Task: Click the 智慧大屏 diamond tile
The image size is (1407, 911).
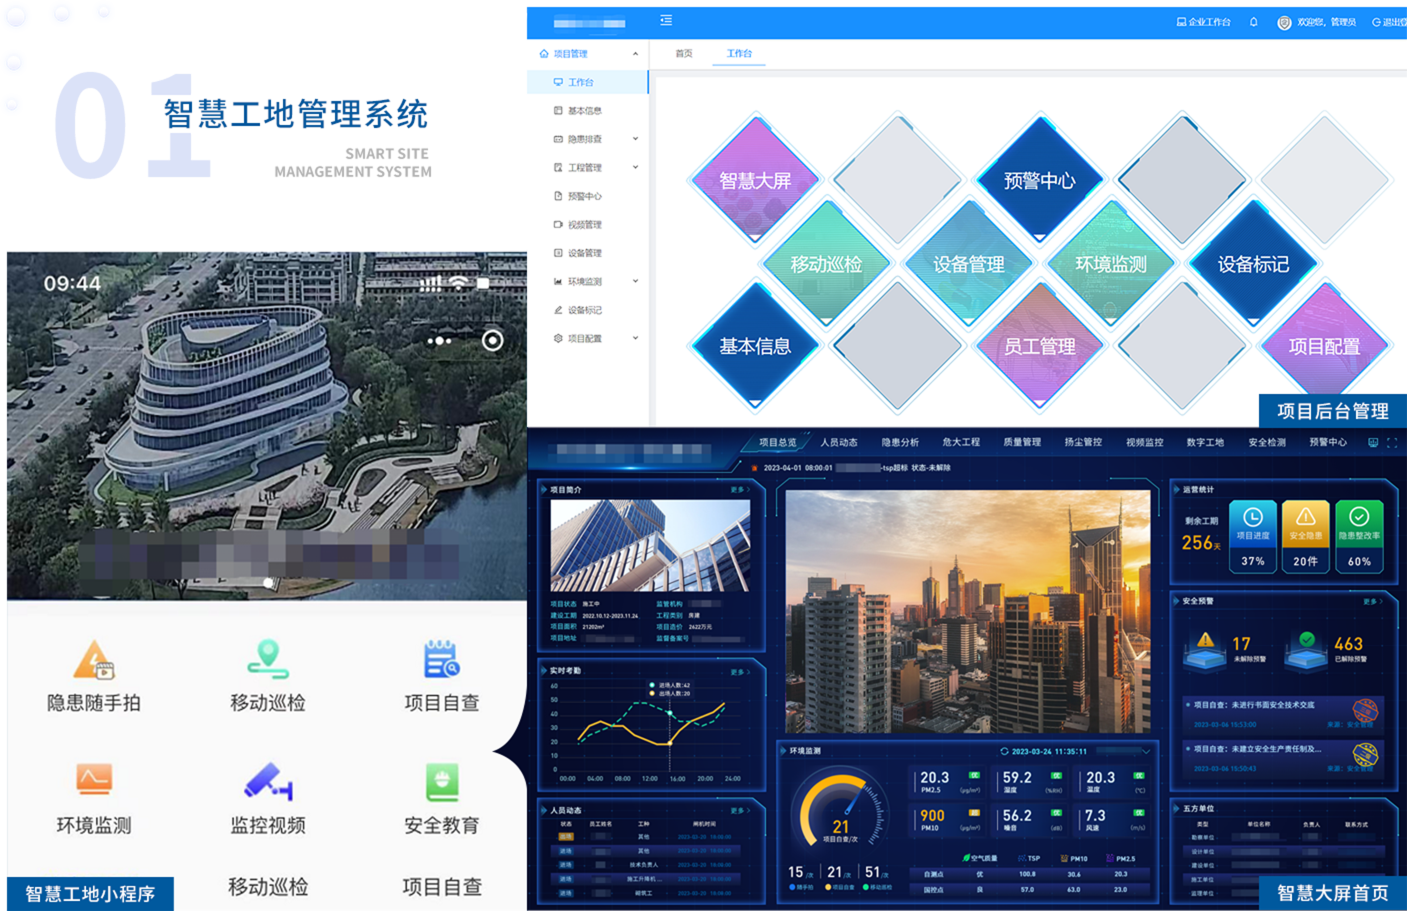Action: (x=755, y=181)
